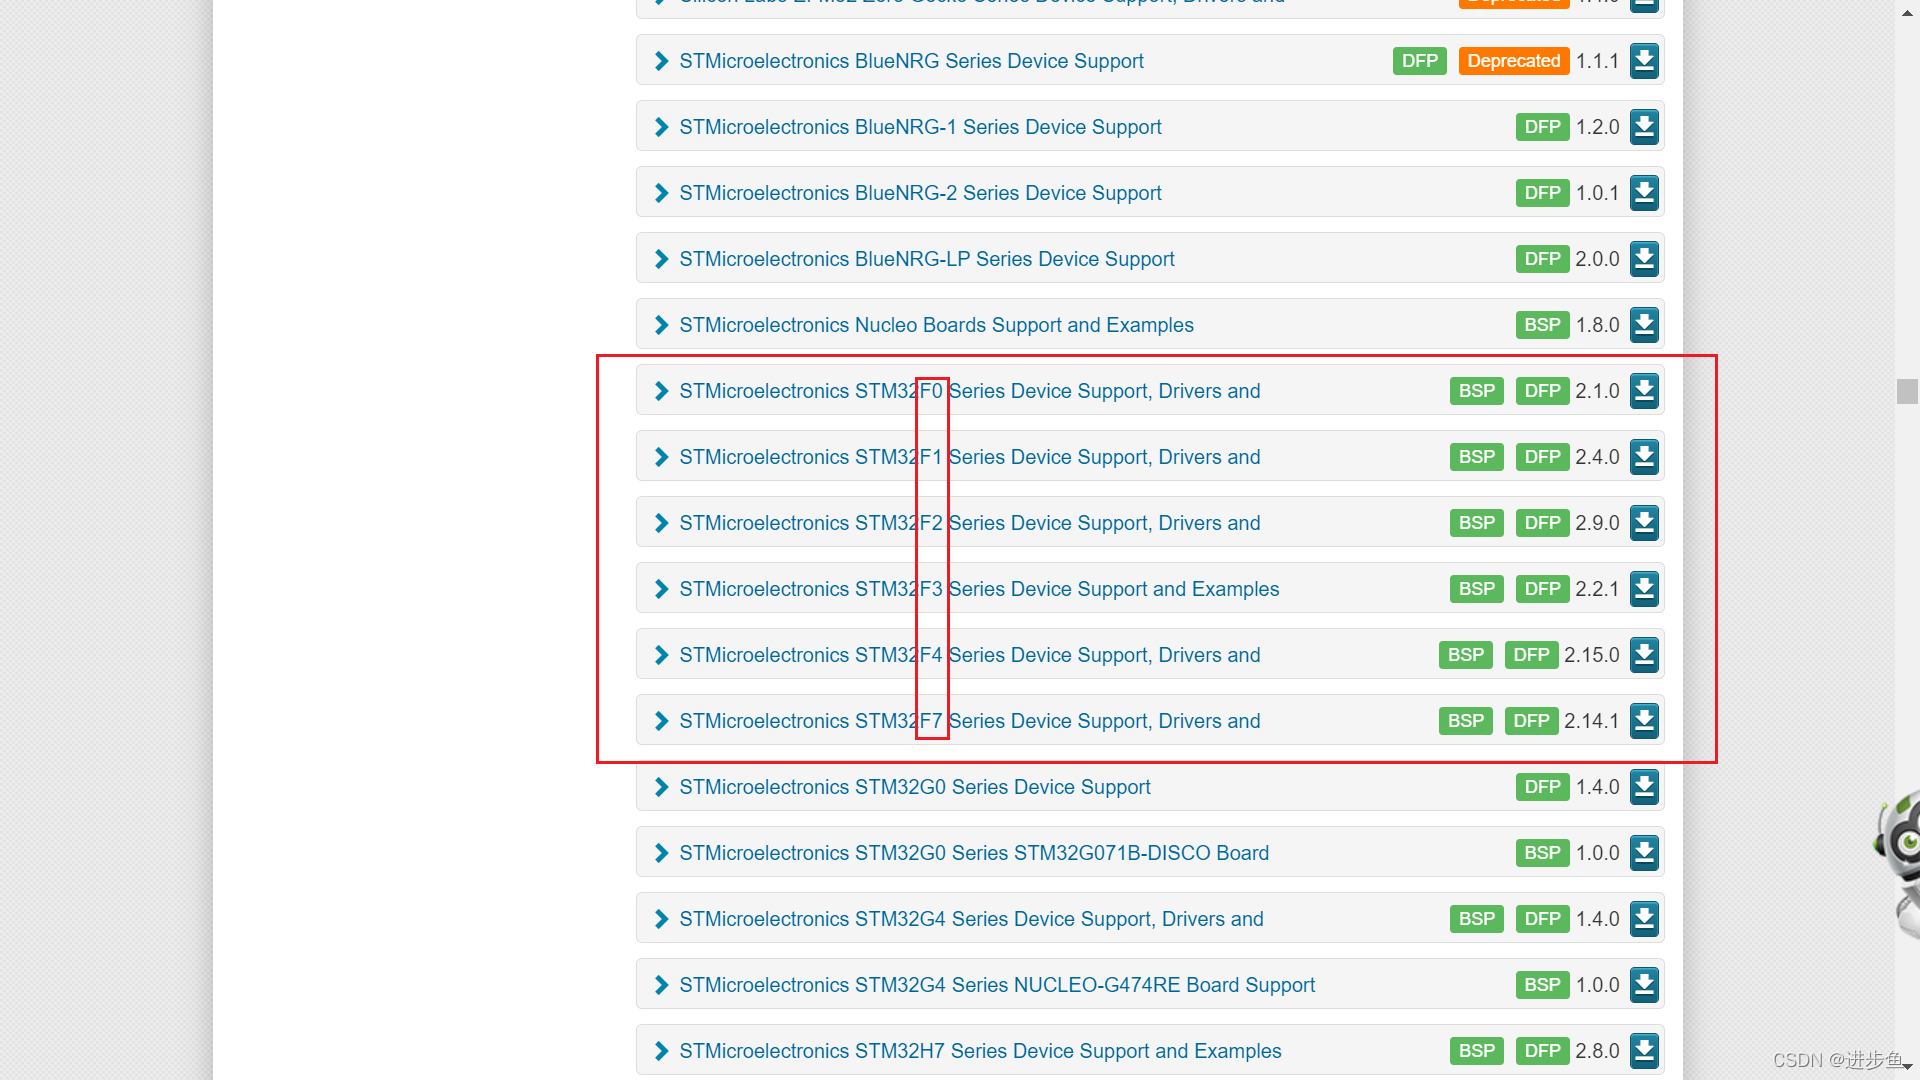This screenshot has height=1080, width=1920.
Task: Expand the STM32H7 Series row chevron
Action: pyautogui.click(x=661, y=1051)
